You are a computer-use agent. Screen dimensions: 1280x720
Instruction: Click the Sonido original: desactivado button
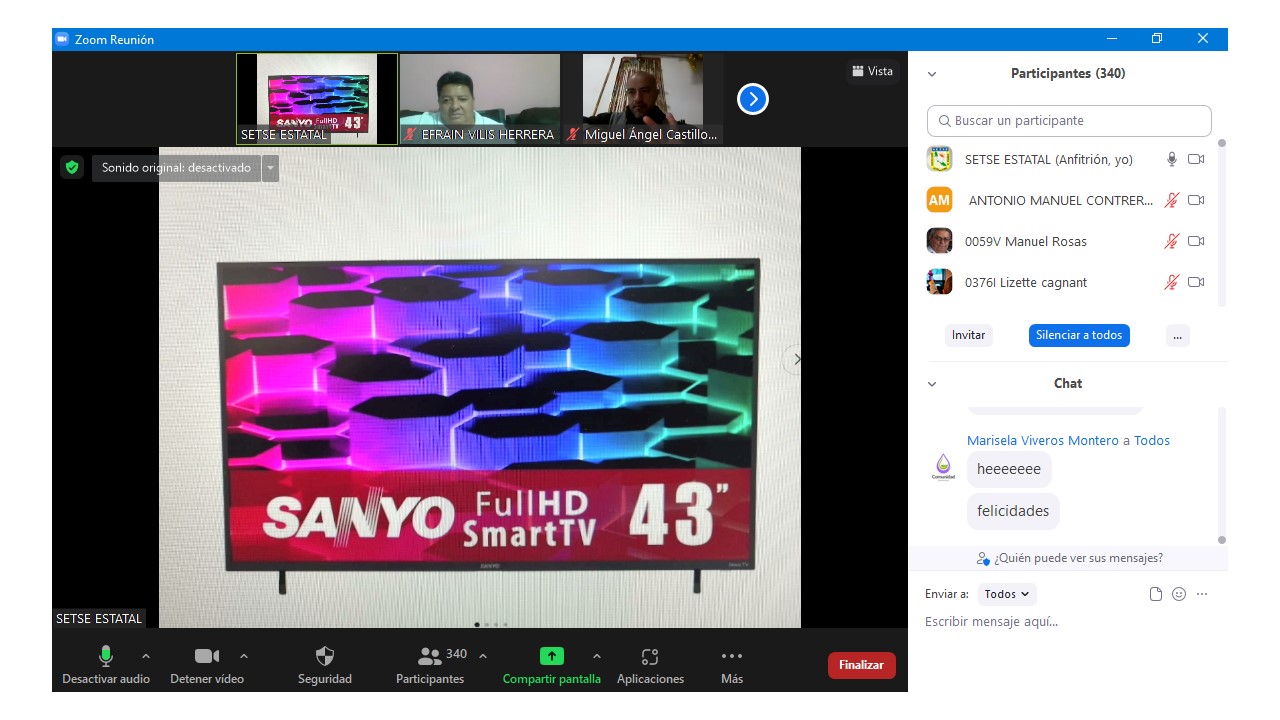177,168
